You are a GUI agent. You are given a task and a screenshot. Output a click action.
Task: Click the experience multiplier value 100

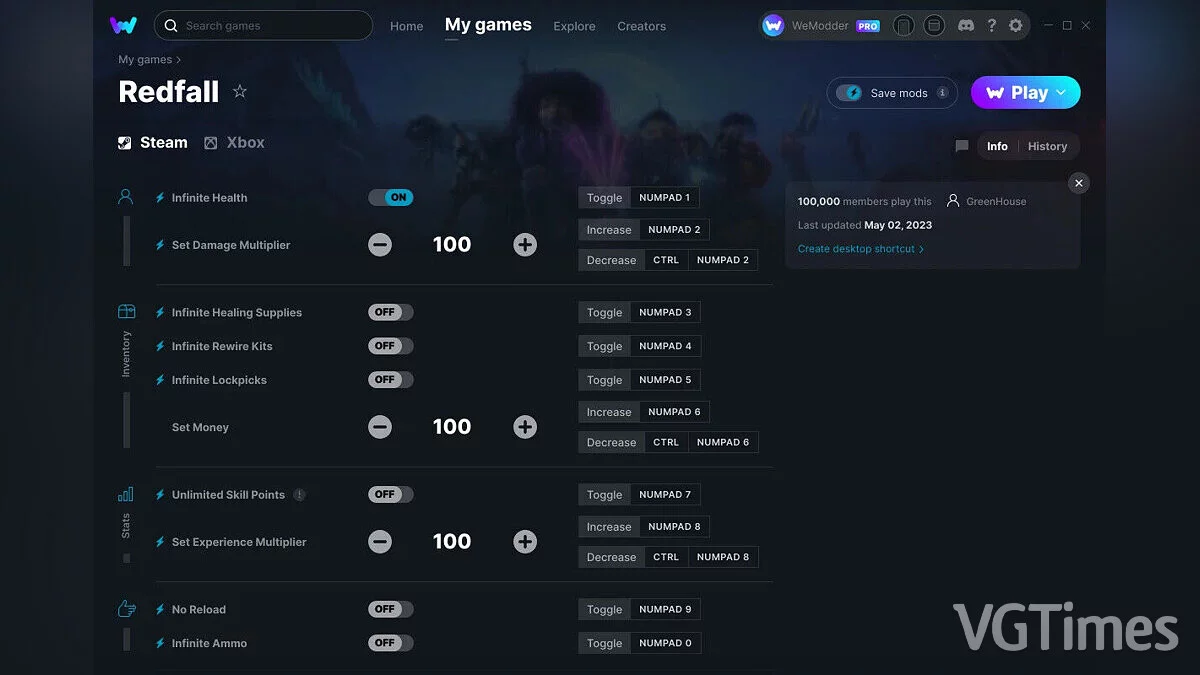point(452,542)
